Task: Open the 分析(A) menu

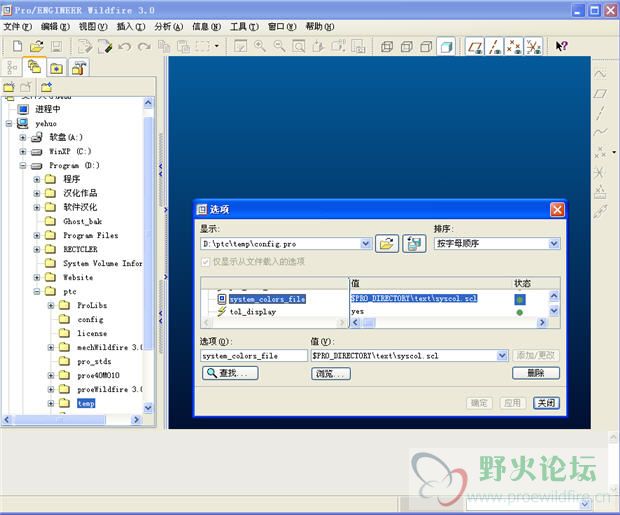Action: pos(169,27)
